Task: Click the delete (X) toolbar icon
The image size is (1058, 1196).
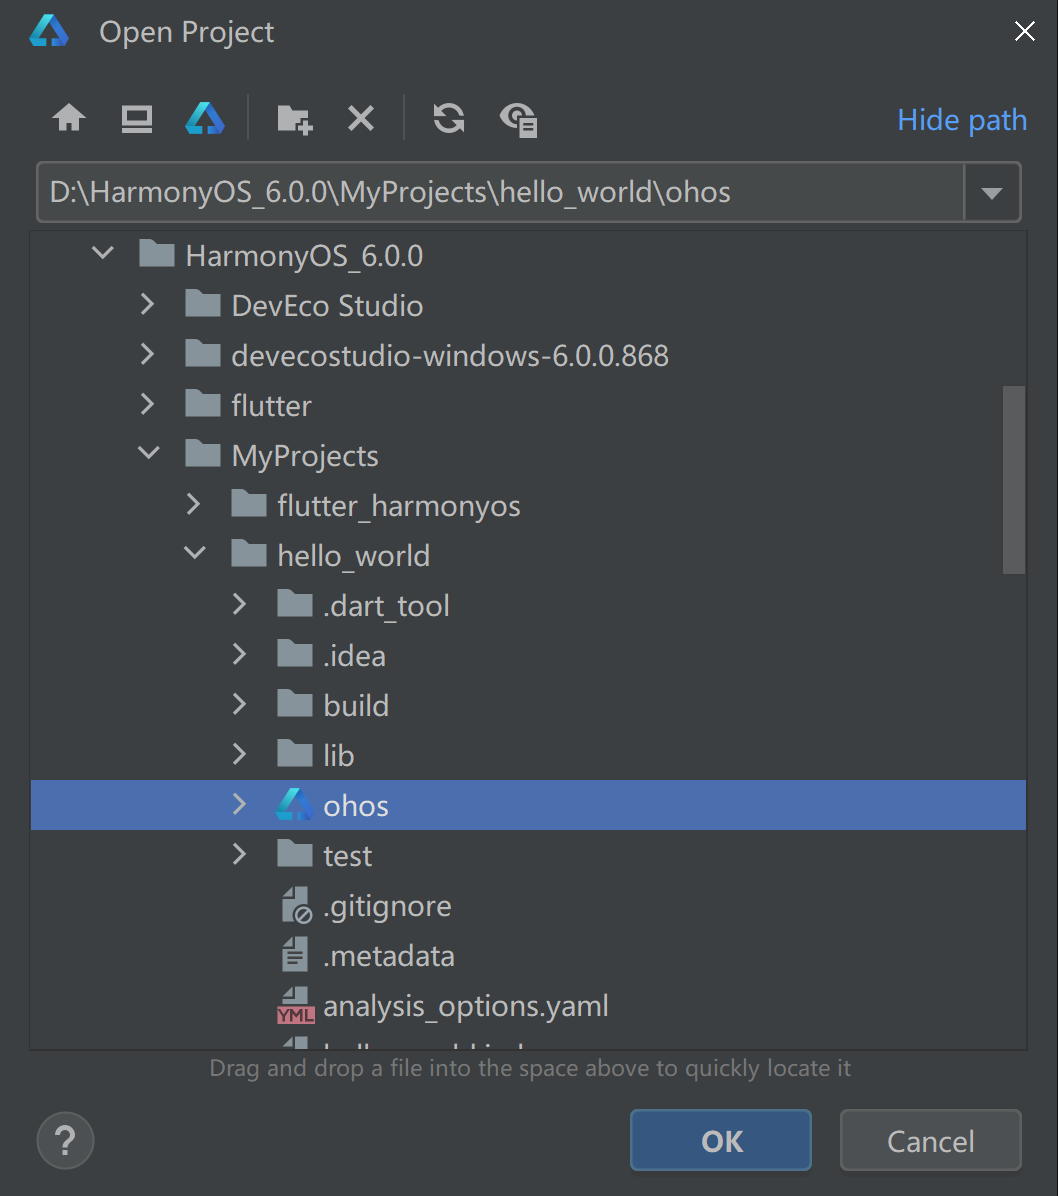Action: pos(361,118)
